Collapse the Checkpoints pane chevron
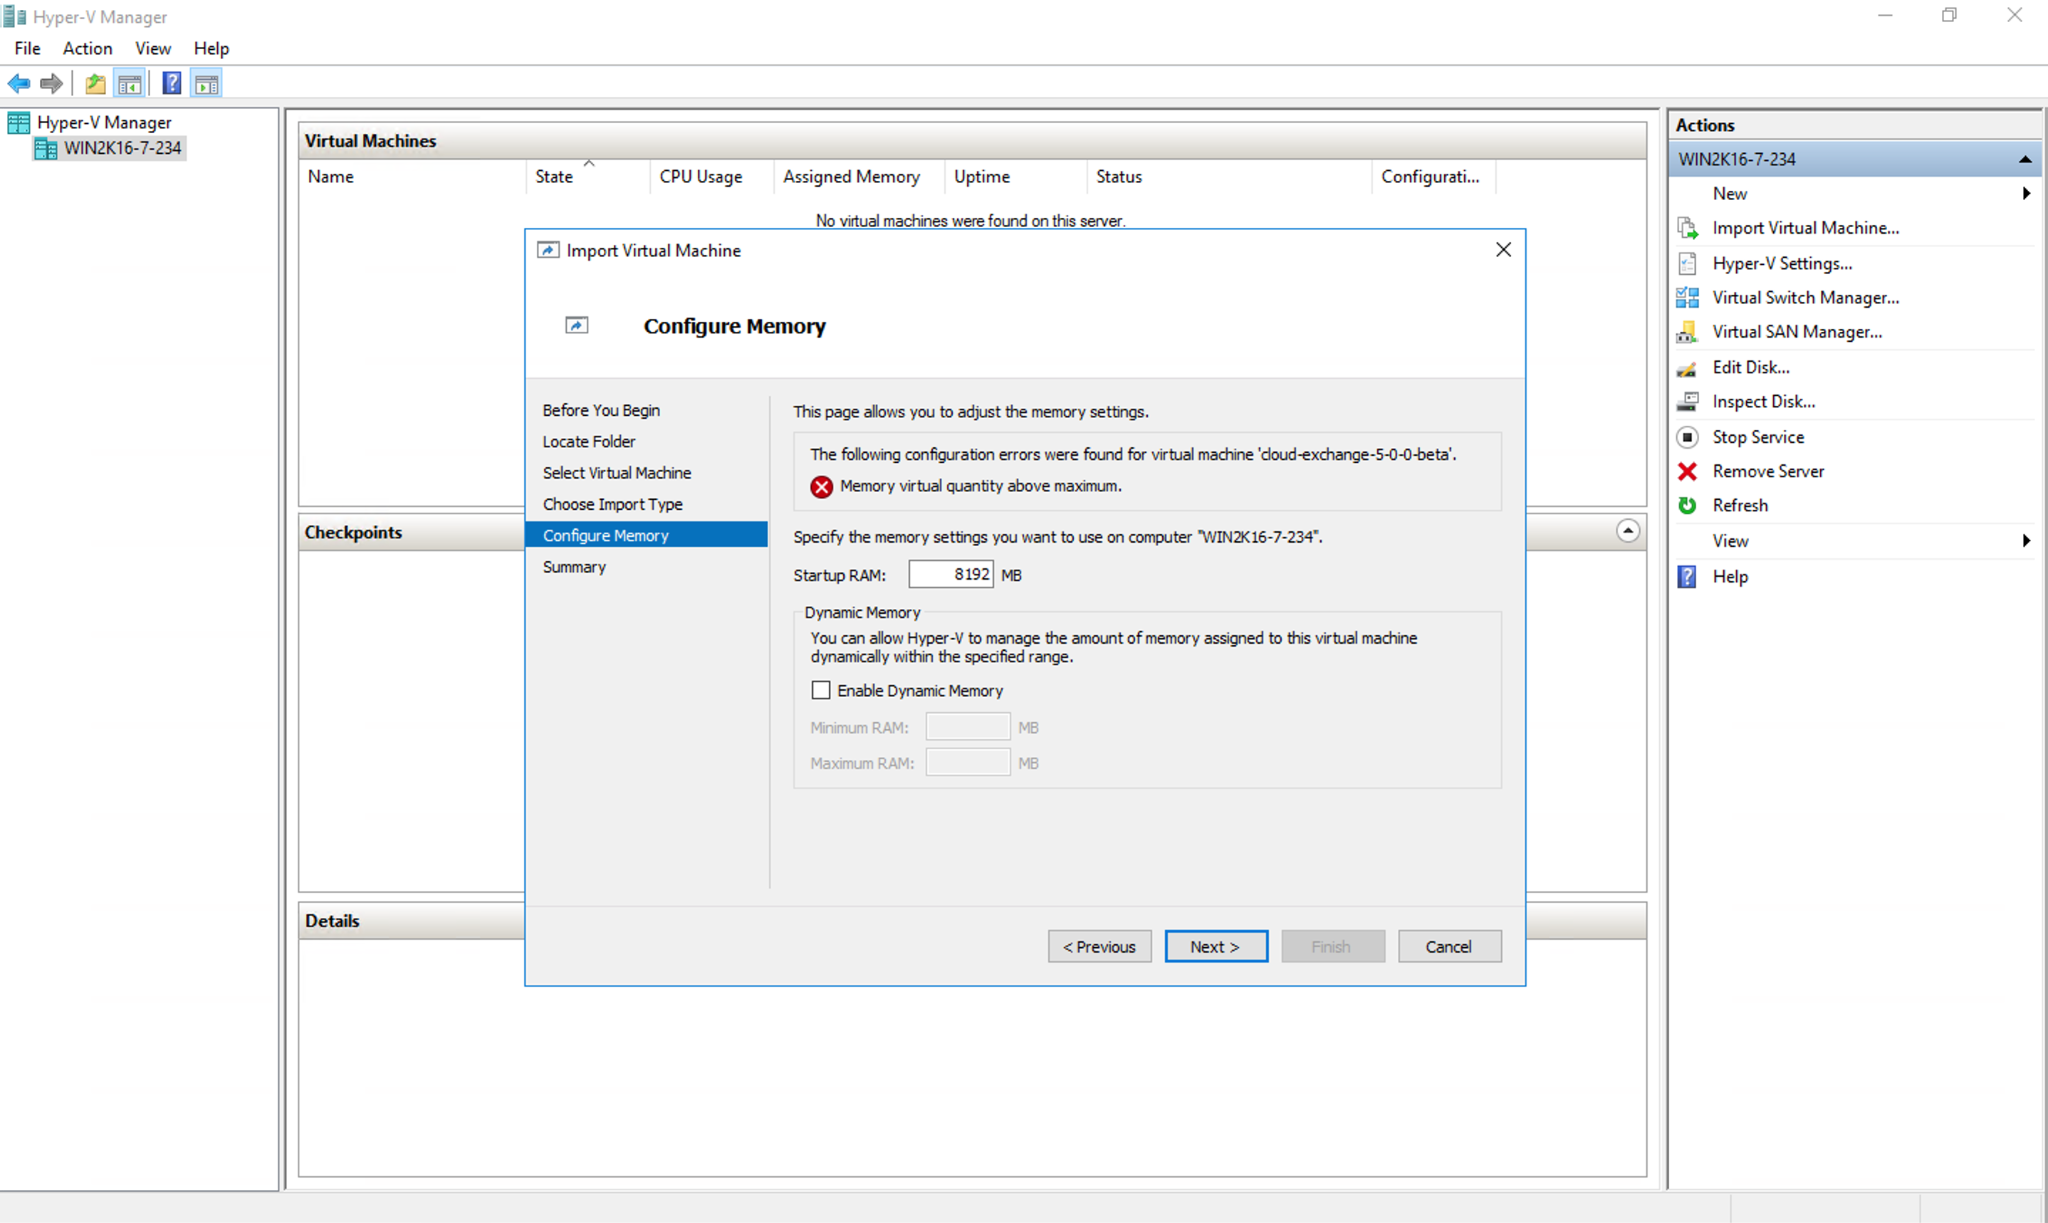2048x1223 pixels. [x=1628, y=531]
